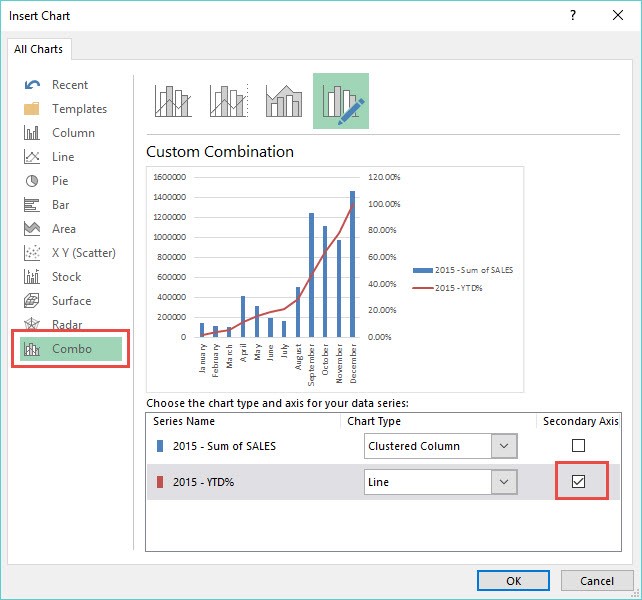Switch to the All Charts tab
The height and width of the screenshot is (600, 642).
point(38,49)
